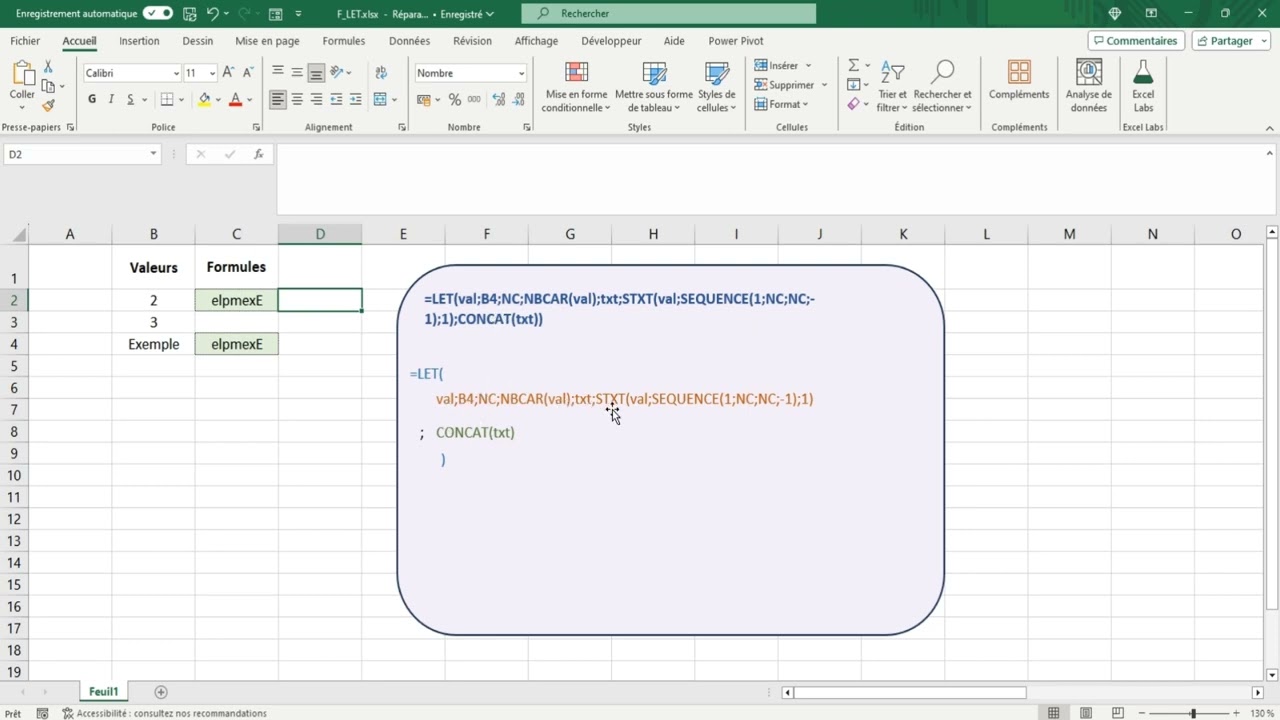Open the Fichier tab

[x=25, y=41]
